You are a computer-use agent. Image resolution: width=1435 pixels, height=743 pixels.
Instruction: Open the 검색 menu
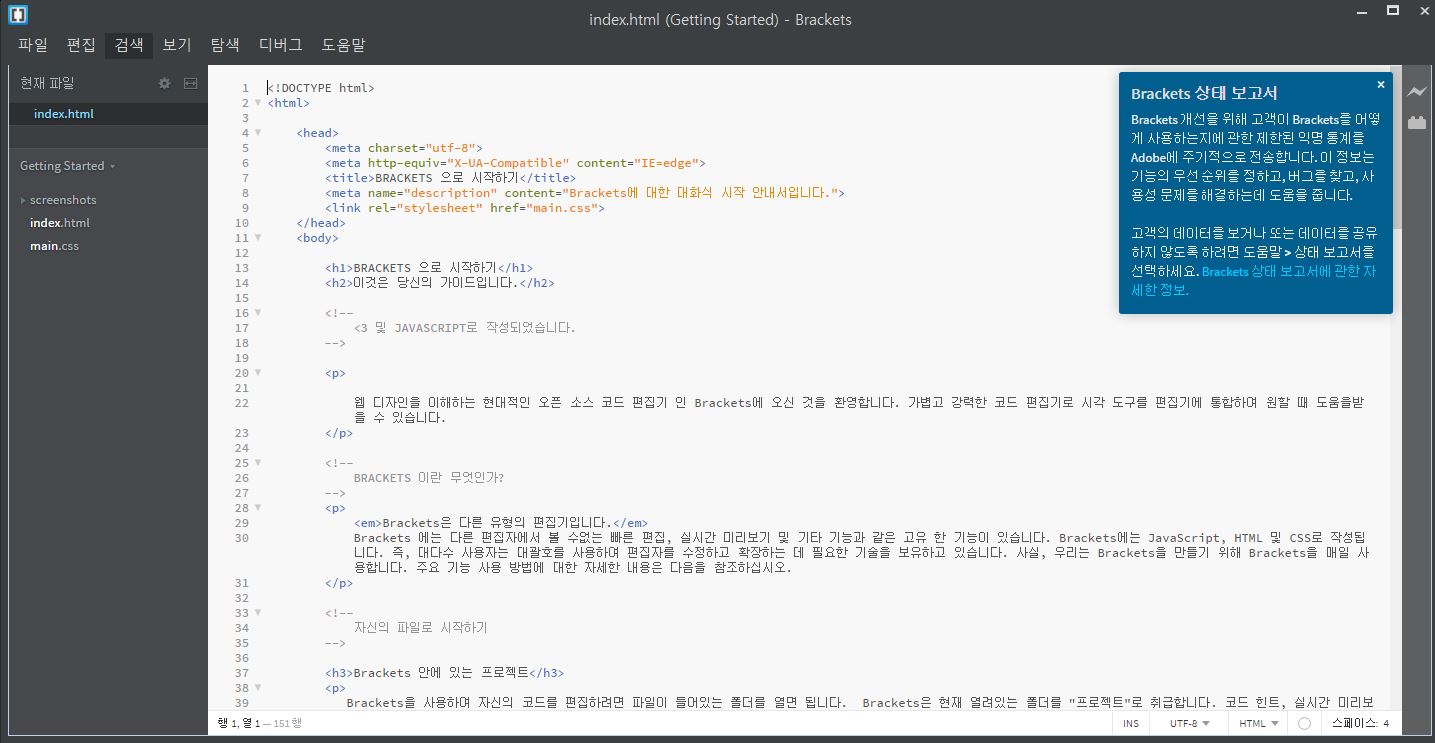(129, 45)
